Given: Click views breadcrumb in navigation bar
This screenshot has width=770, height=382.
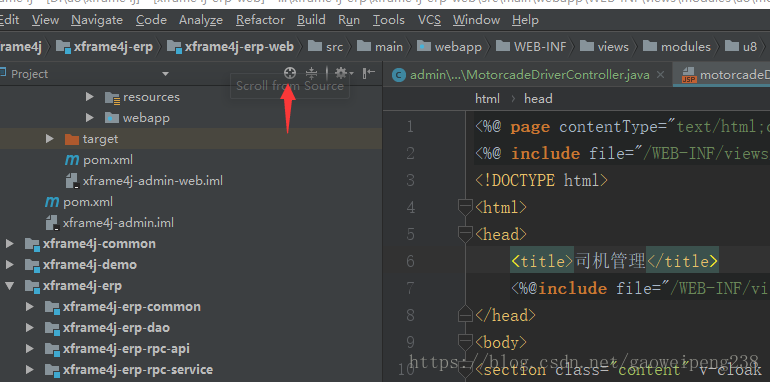Looking at the screenshot, I should tap(605, 47).
